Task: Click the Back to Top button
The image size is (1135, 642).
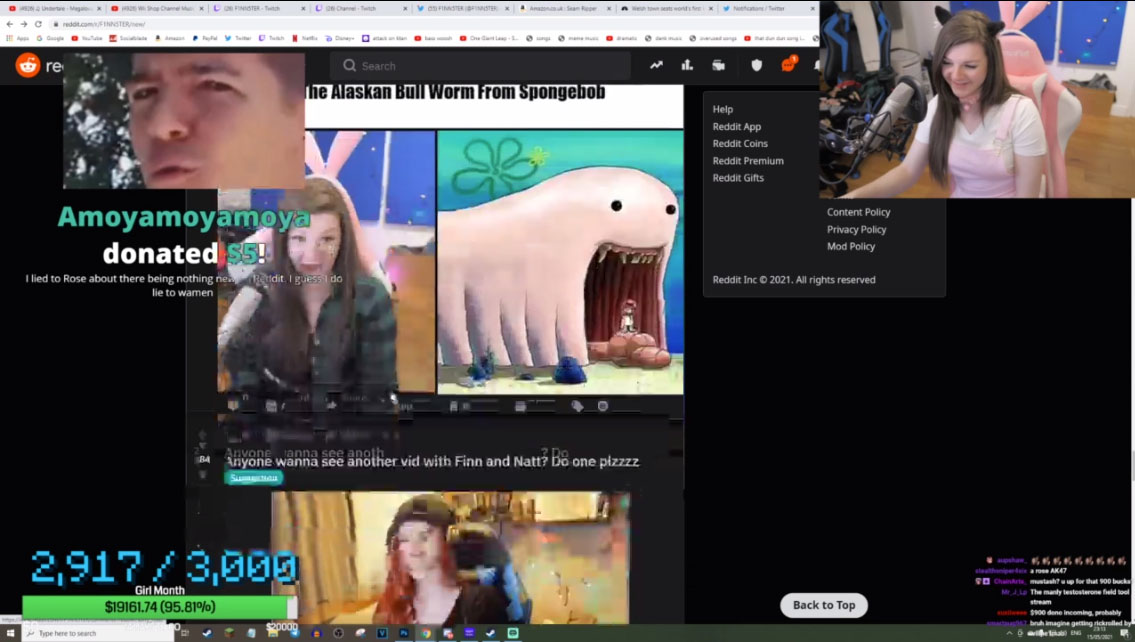Action: click(824, 605)
